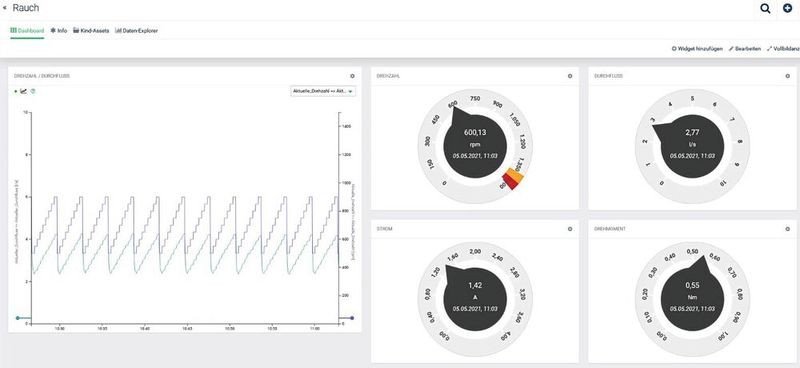Click the green clock realtime icon
The image size is (800, 368).
[33, 91]
